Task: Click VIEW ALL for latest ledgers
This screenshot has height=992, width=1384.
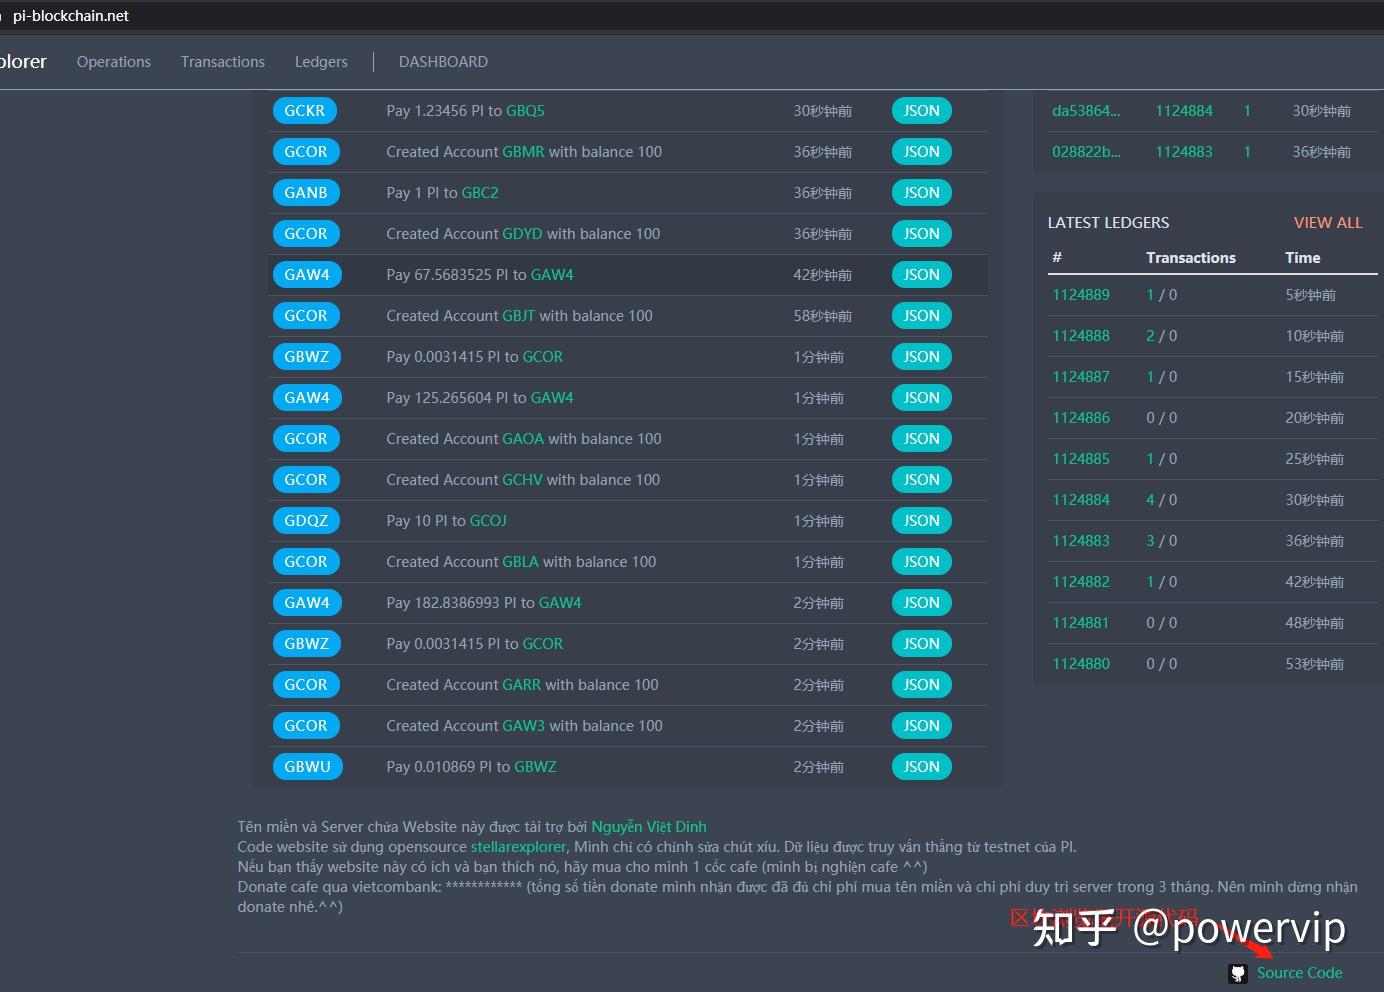Action: click(x=1327, y=223)
